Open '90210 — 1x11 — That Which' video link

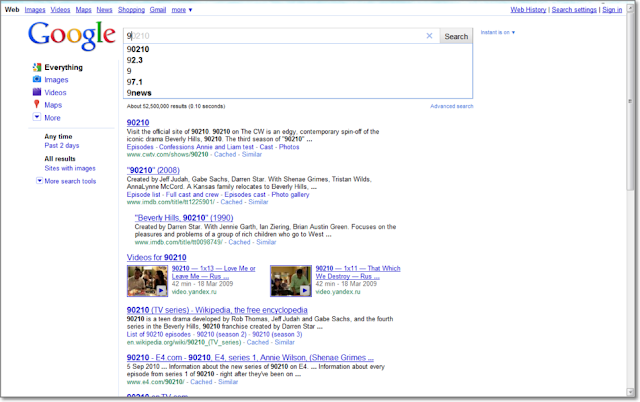tap(358, 269)
